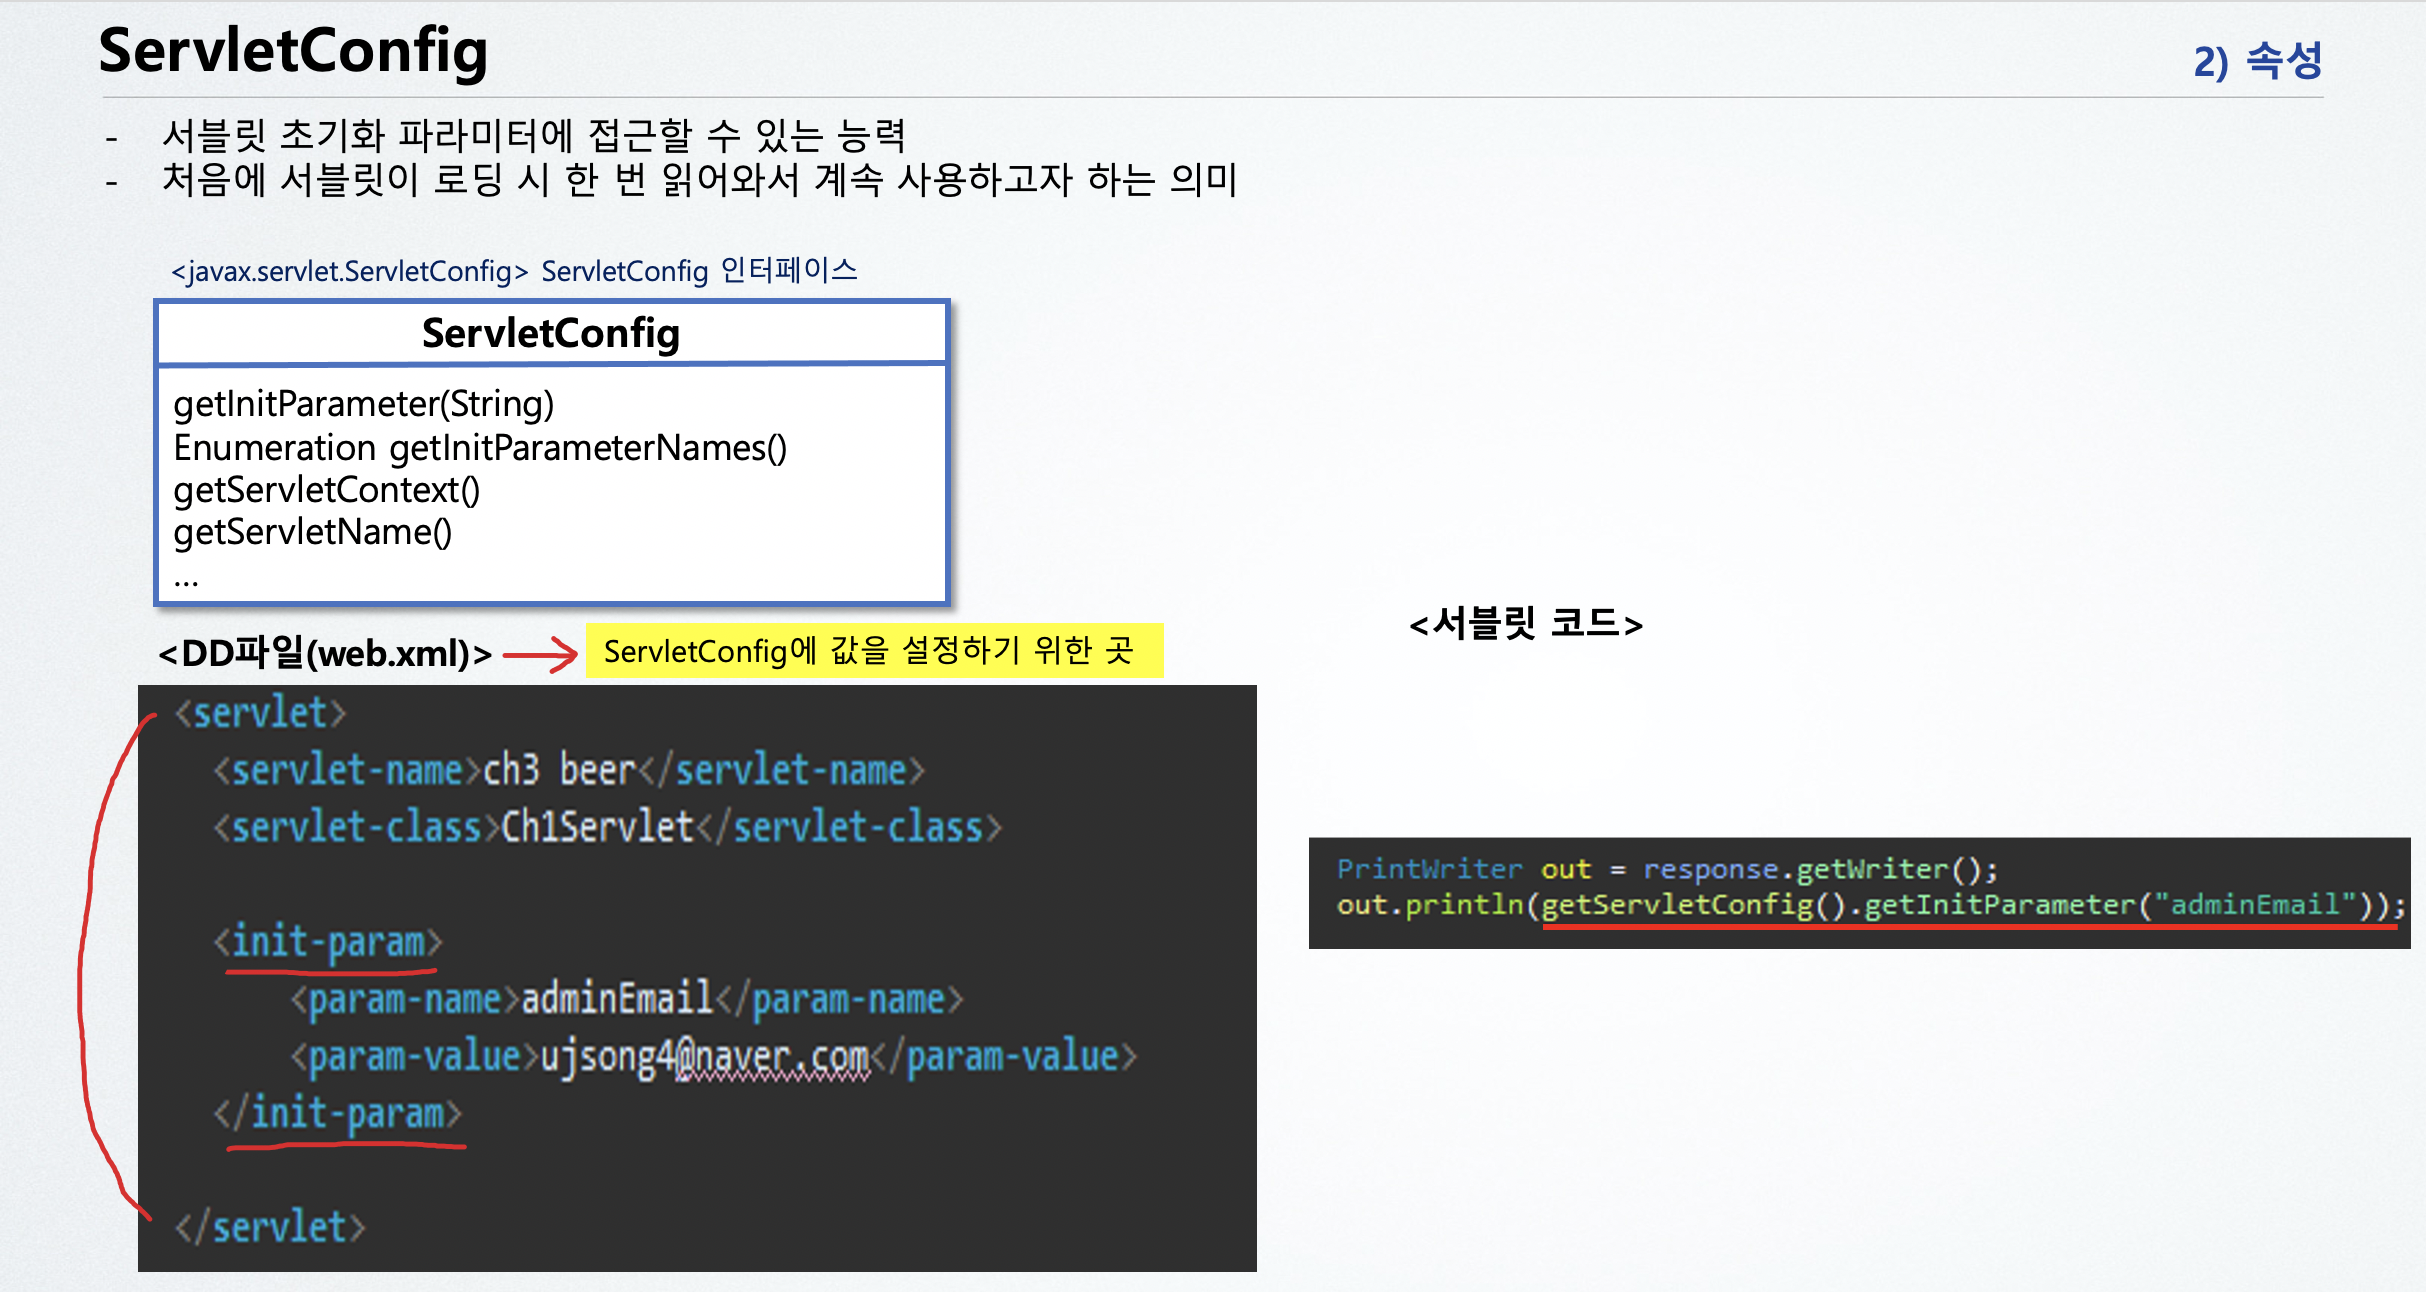
Task: Click the '2) 속성' section label
Action: coord(2257,61)
